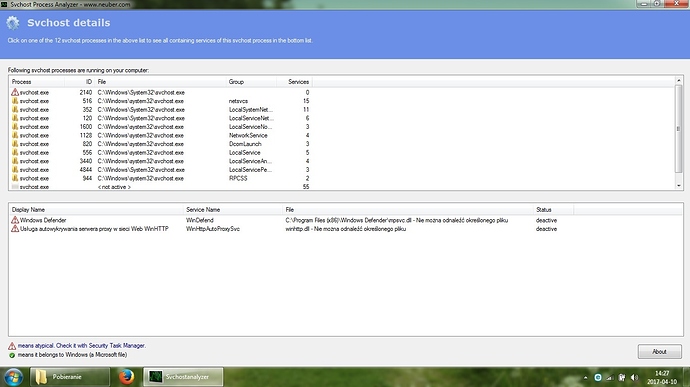This screenshot has width=690, height=387.
Task: Sort process list by ID column
Action: 80,82
